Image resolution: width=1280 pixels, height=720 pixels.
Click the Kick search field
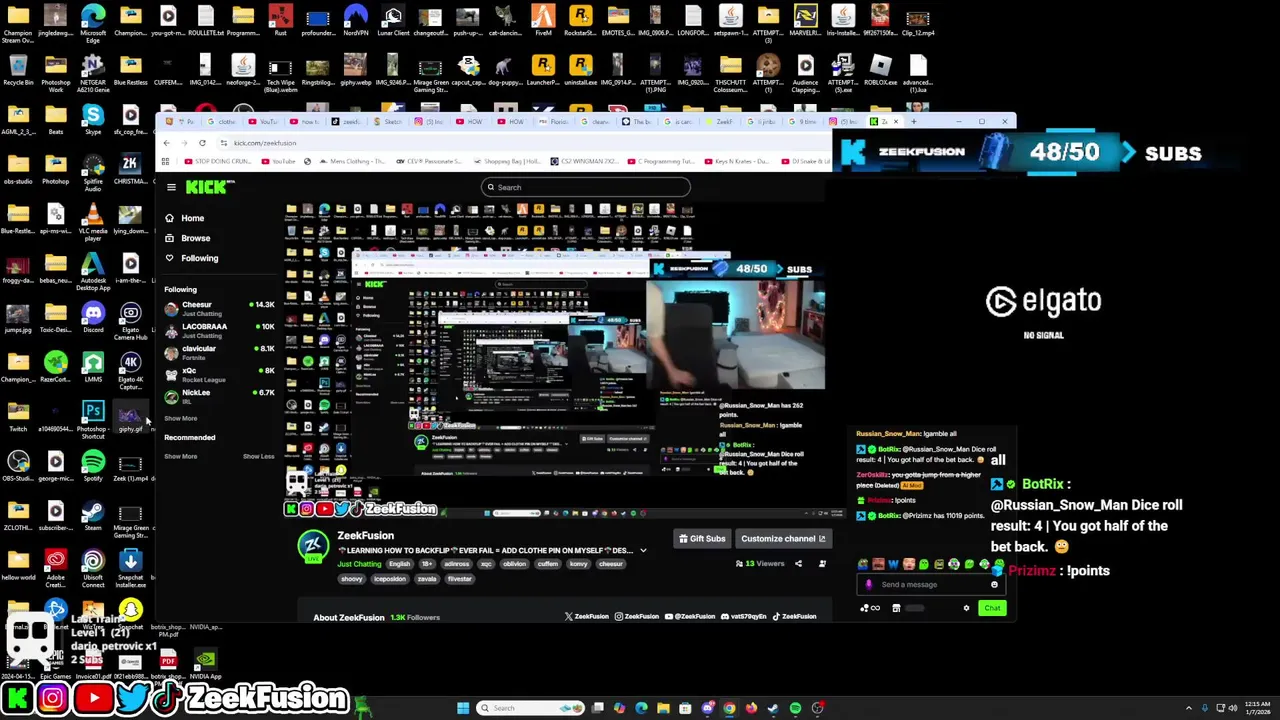[x=586, y=187]
